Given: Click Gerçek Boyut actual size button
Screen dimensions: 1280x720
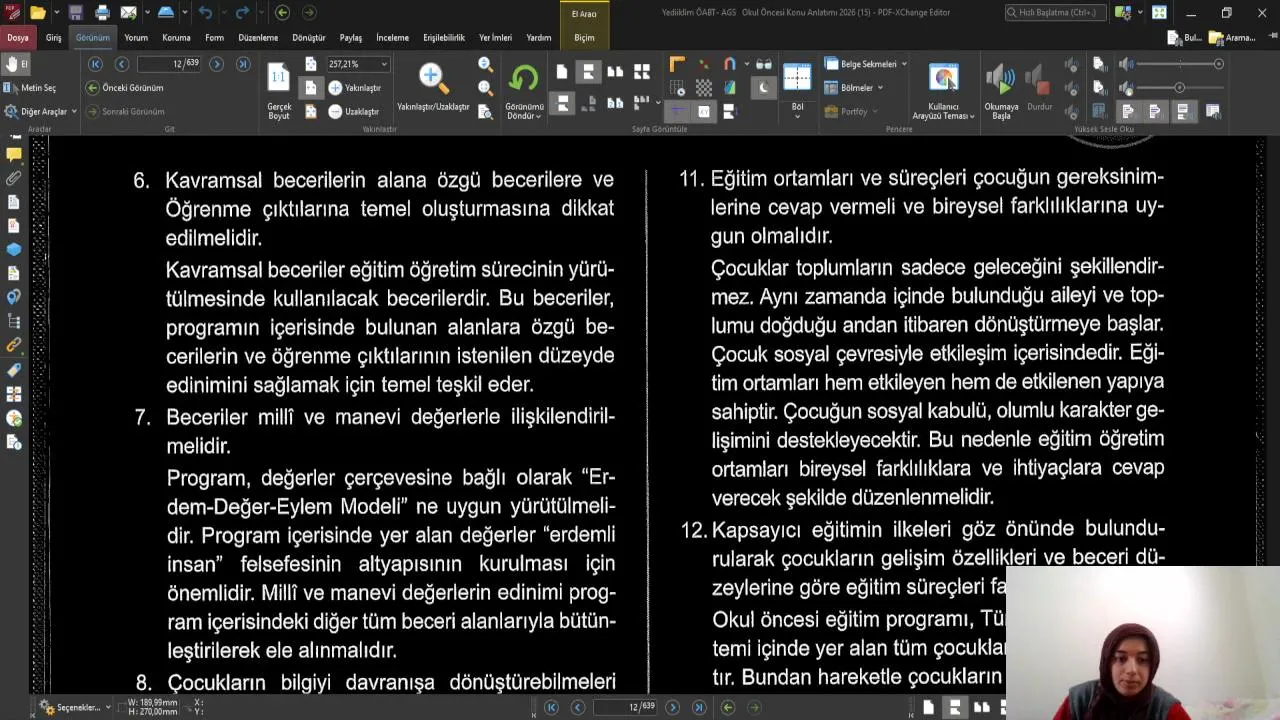Looking at the screenshot, I should (279, 92).
